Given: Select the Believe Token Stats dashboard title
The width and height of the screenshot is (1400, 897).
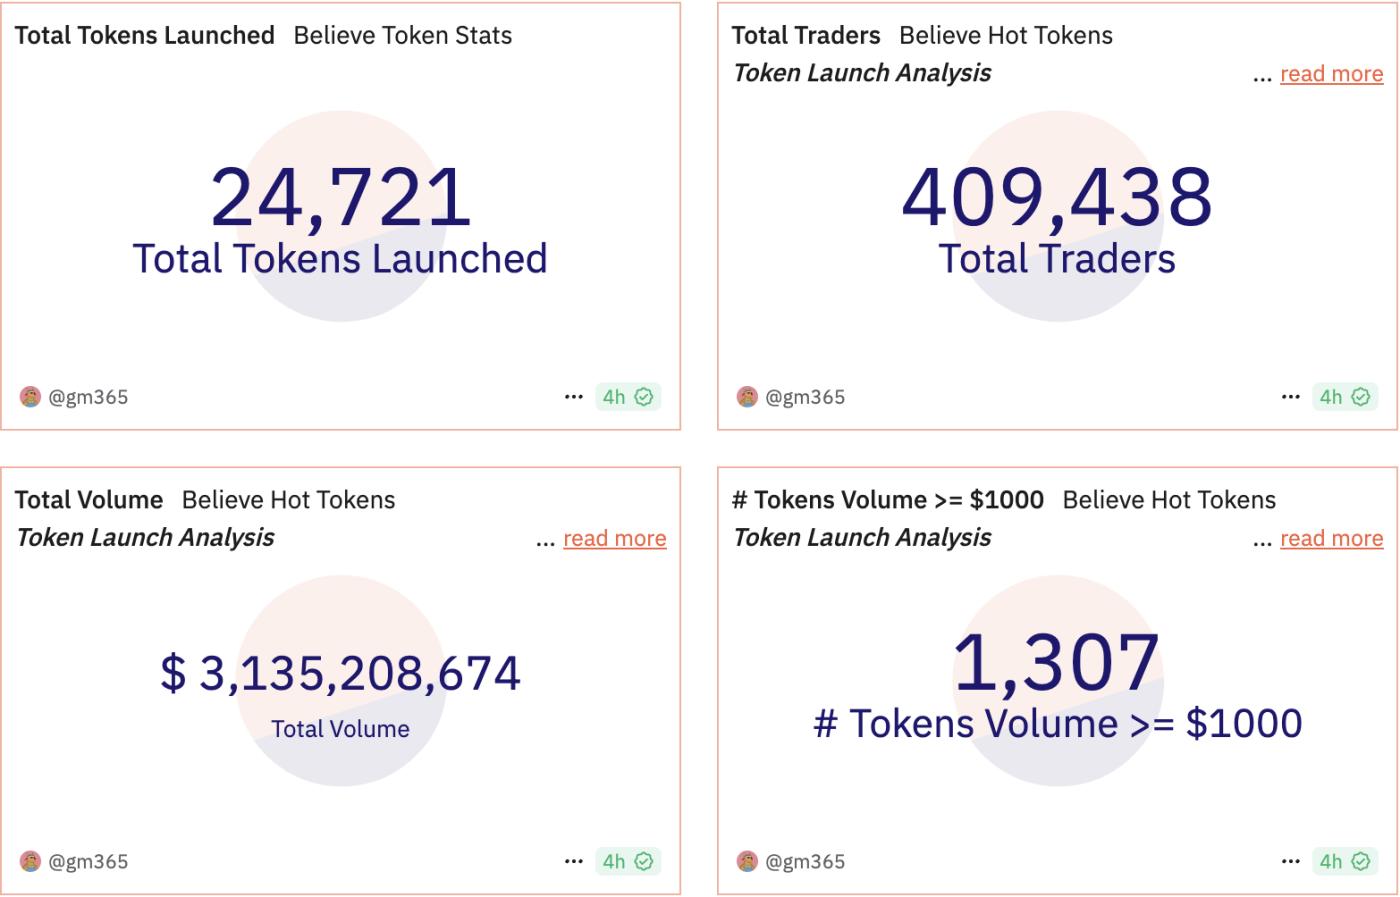Looking at the screenshot, I should [403, 36].
